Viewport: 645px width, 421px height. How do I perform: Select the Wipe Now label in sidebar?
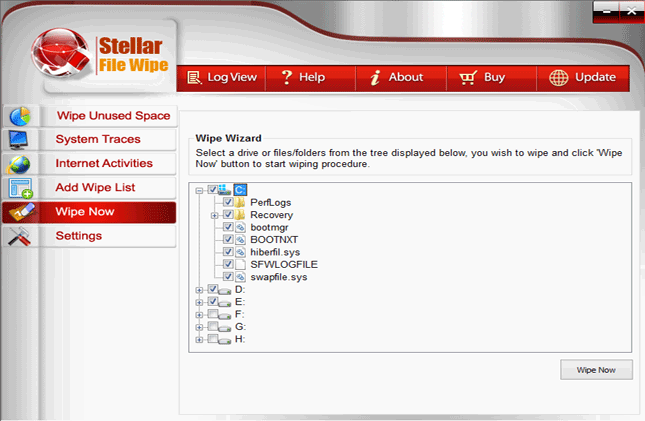pyautogui.click(x=85, y=212)
